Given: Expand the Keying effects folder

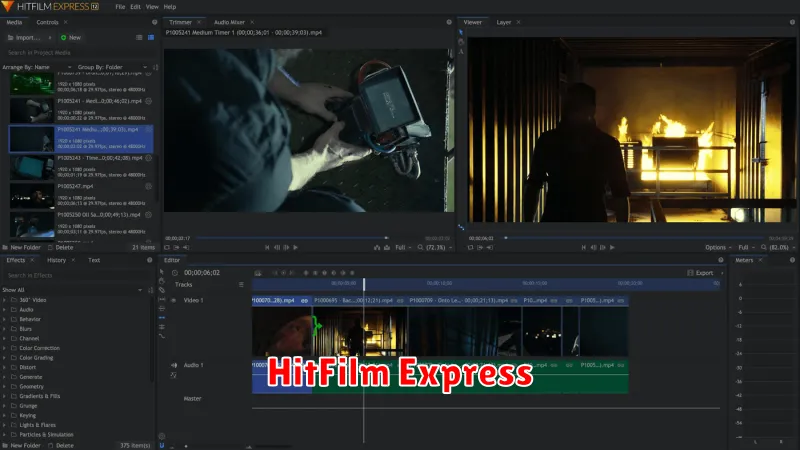Looking at the screenshot, I should point(5,416).
